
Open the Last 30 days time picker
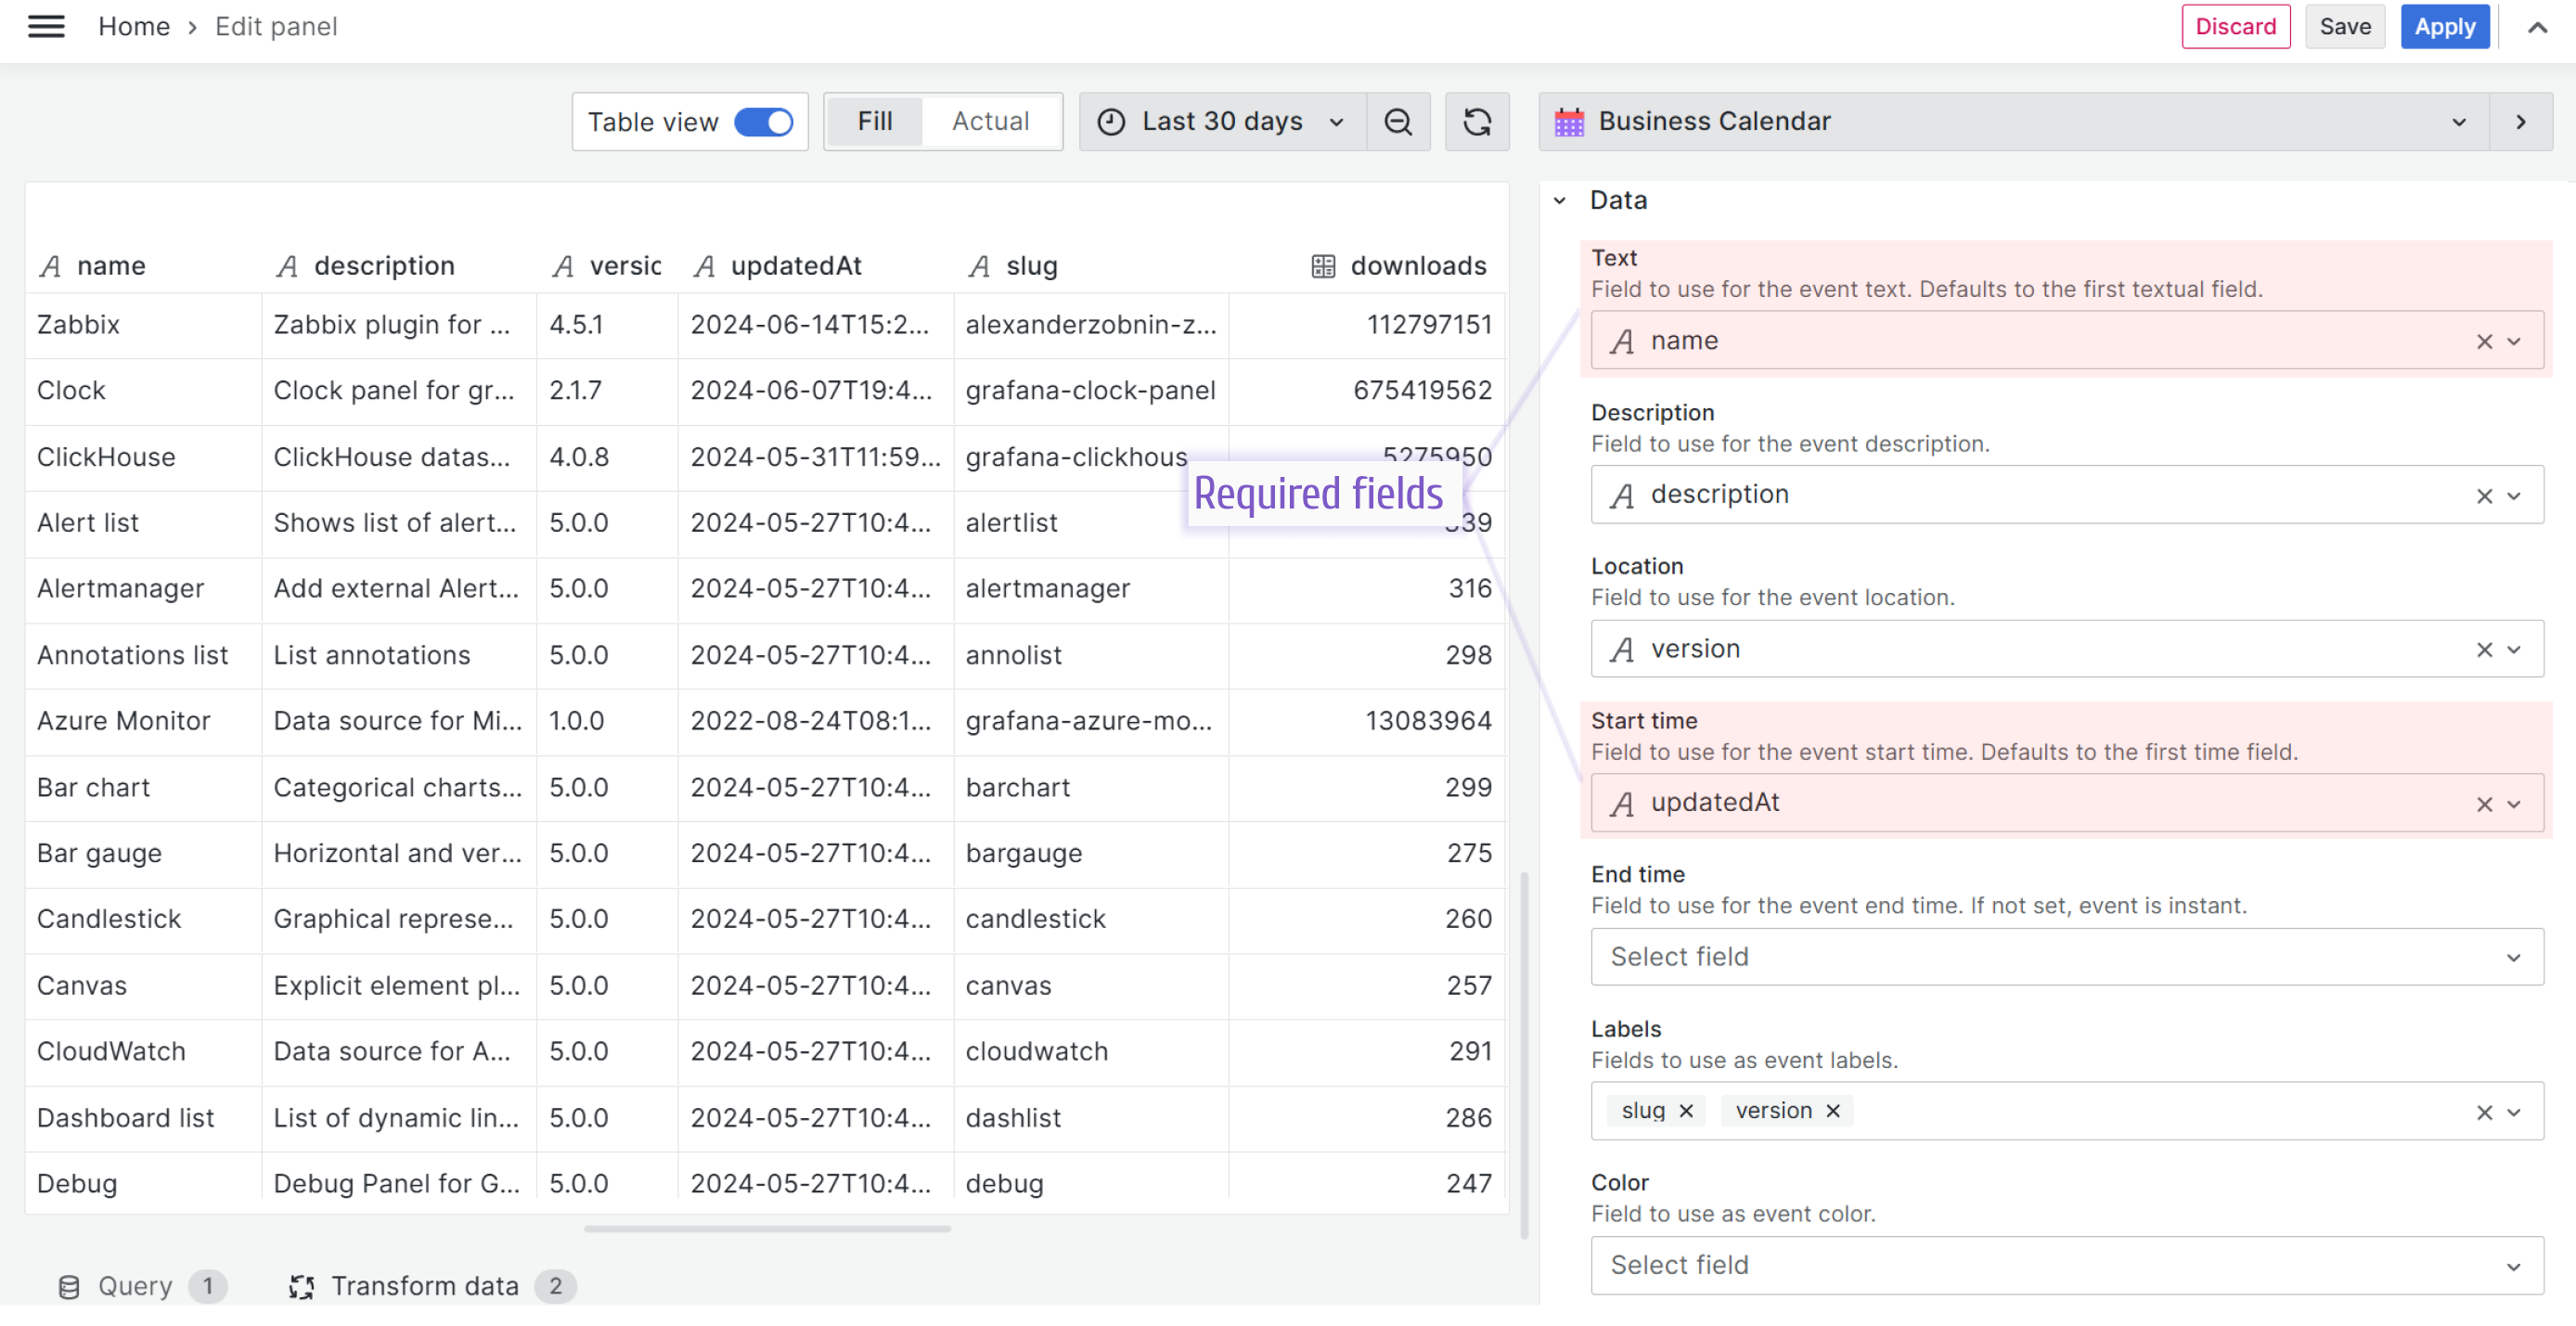[1222, 121]
